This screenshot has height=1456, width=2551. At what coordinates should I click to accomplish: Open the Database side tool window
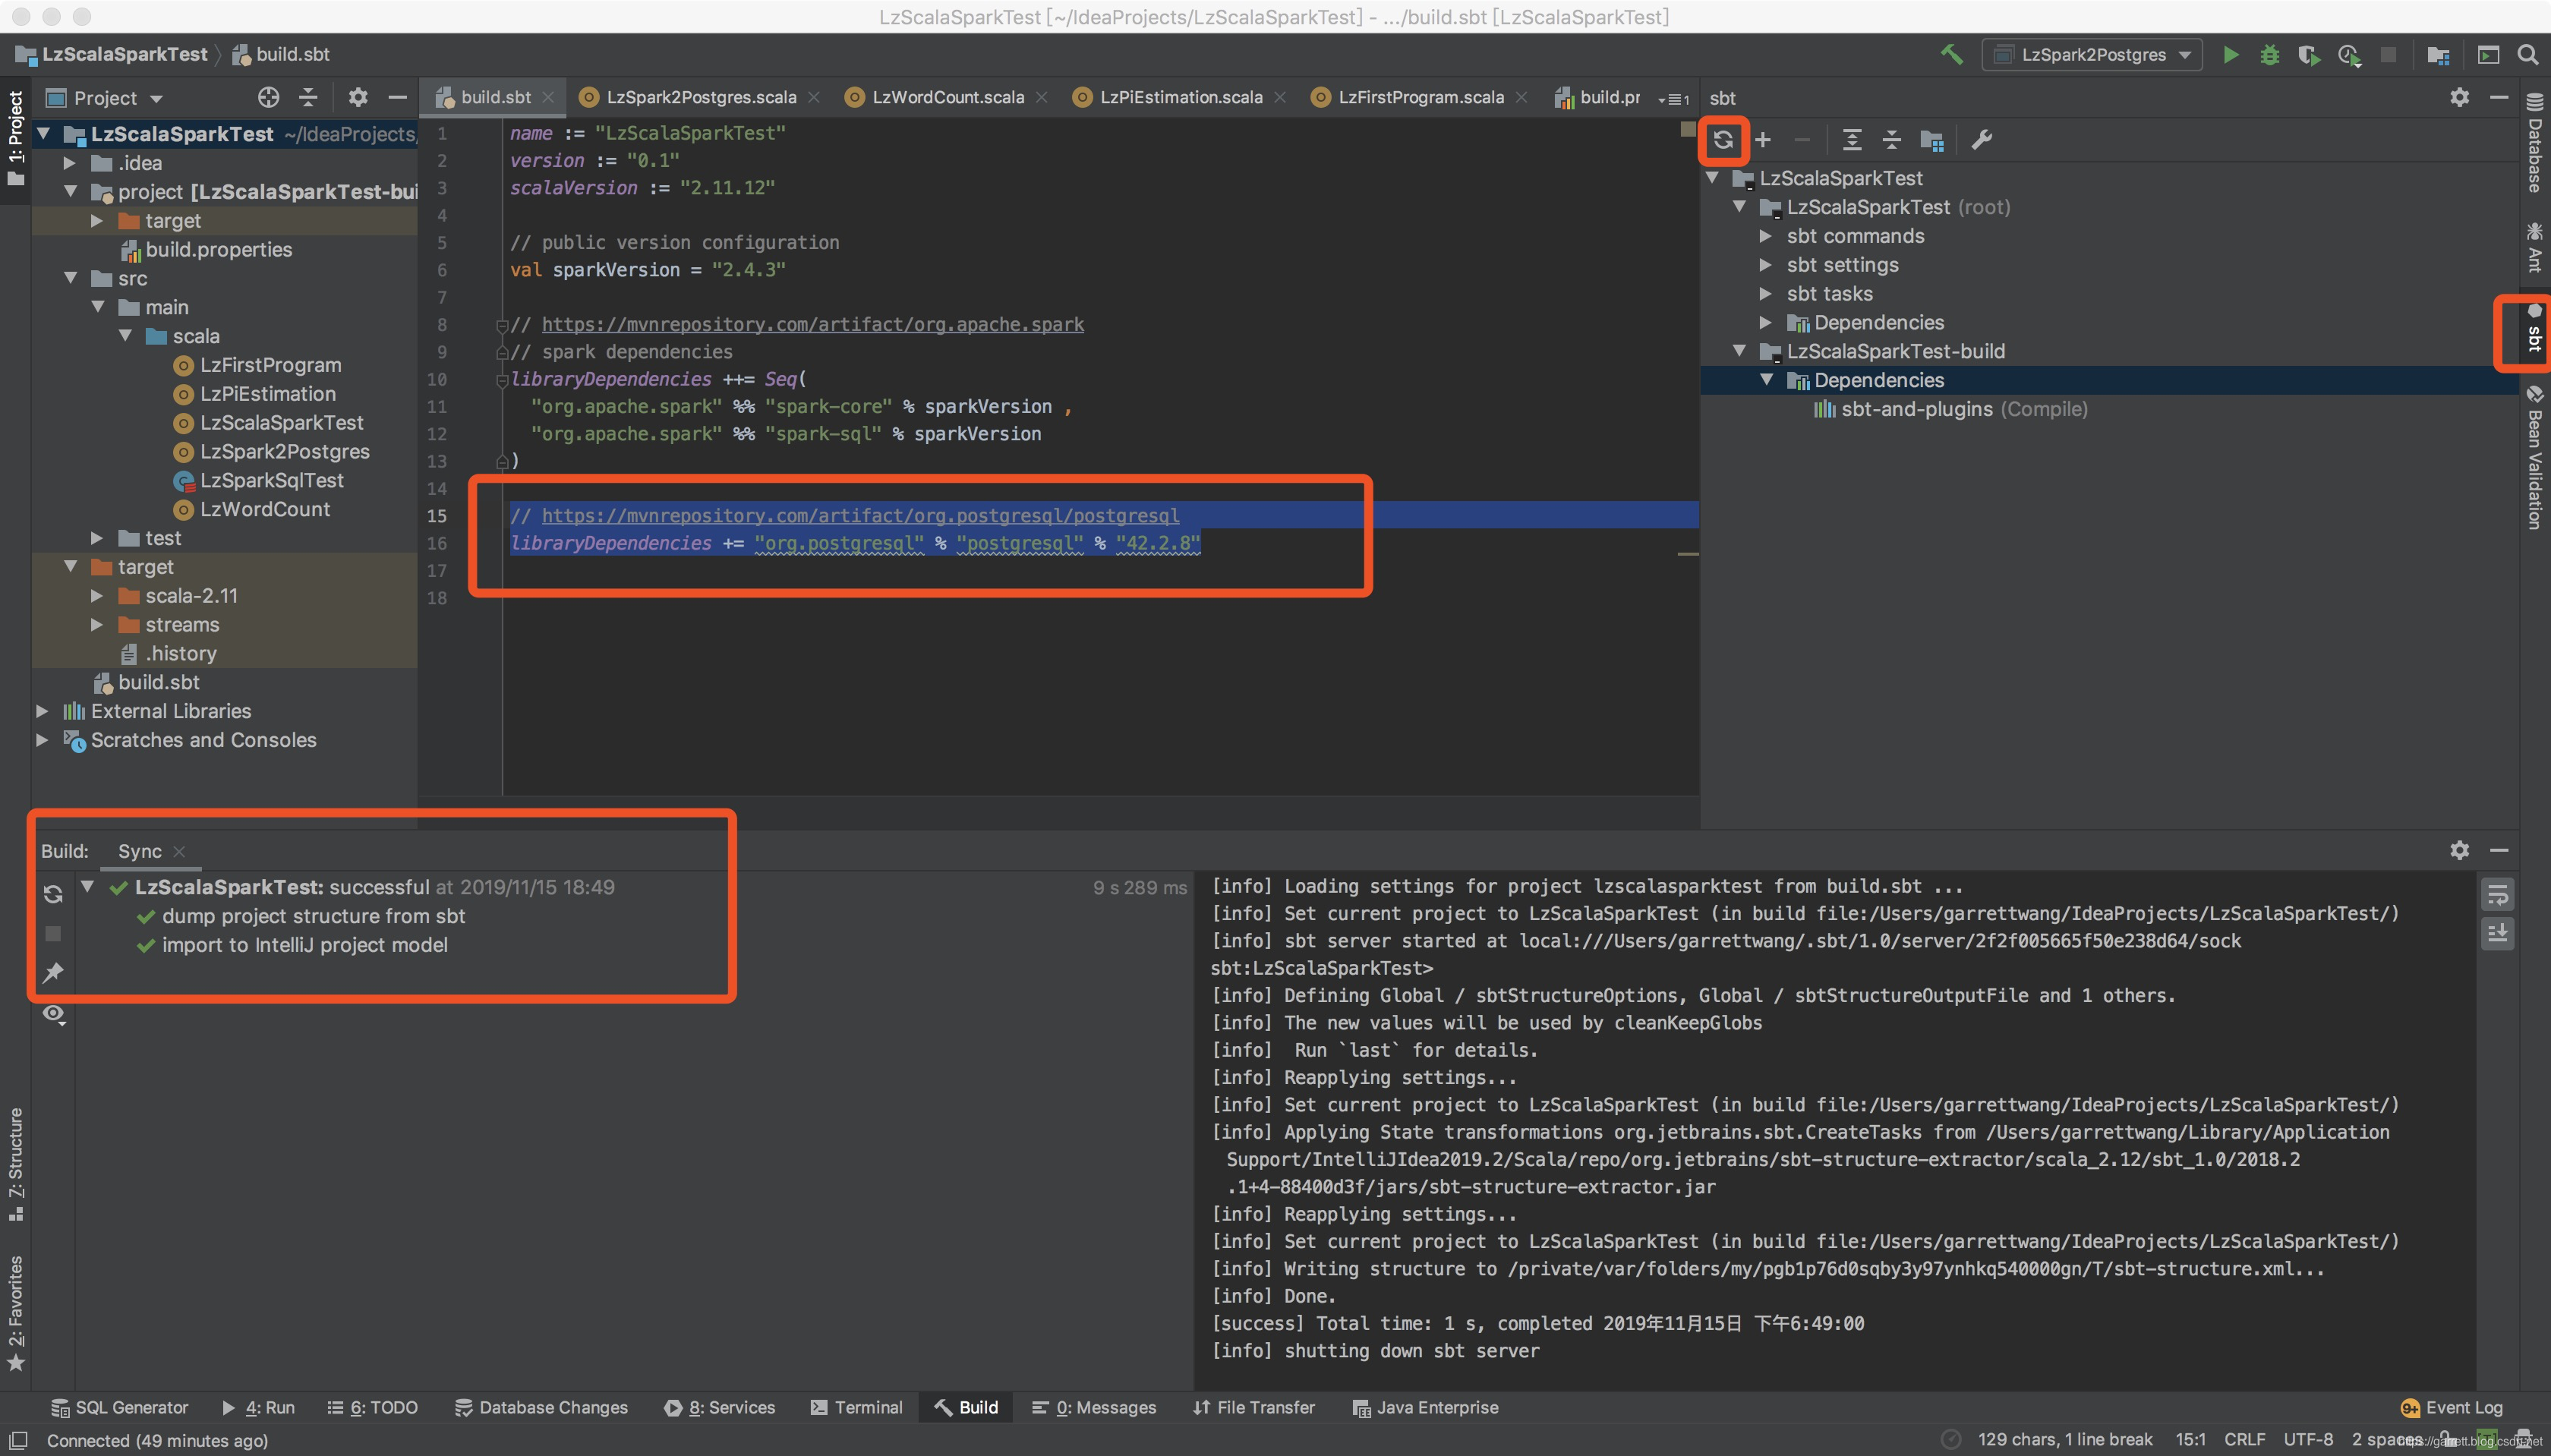(2534, 142)
